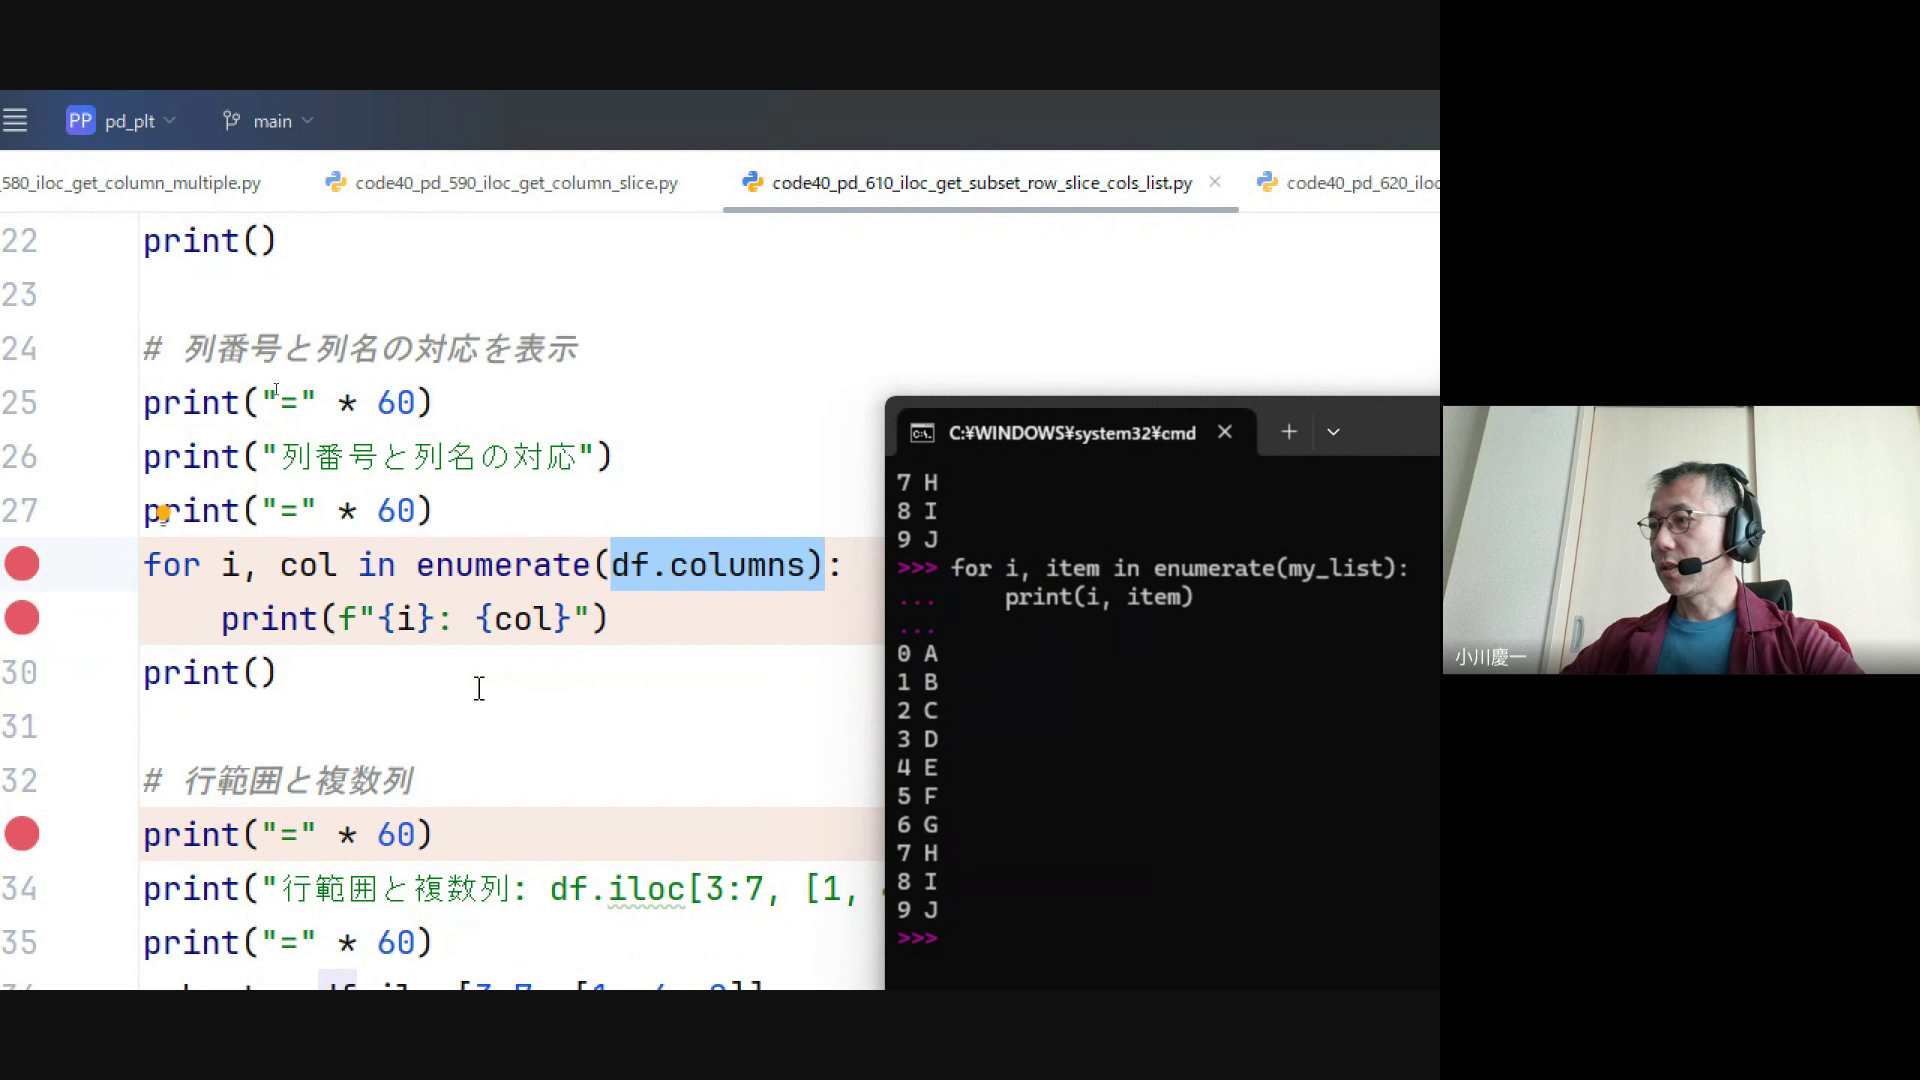Screen dimensions: 1920x1080
Task: Close the cmd terminal tab
Action: click(1225, 432)
